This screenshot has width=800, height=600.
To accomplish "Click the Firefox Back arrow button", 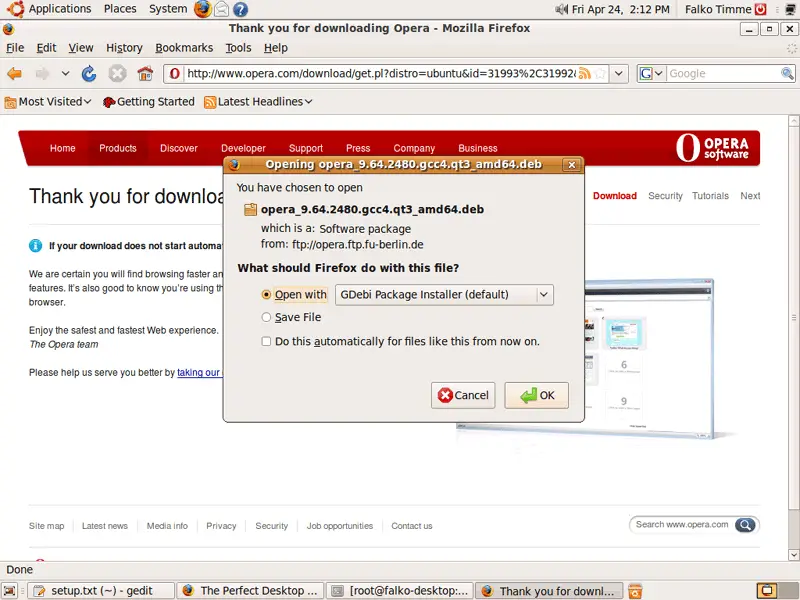I will (14, 74).
